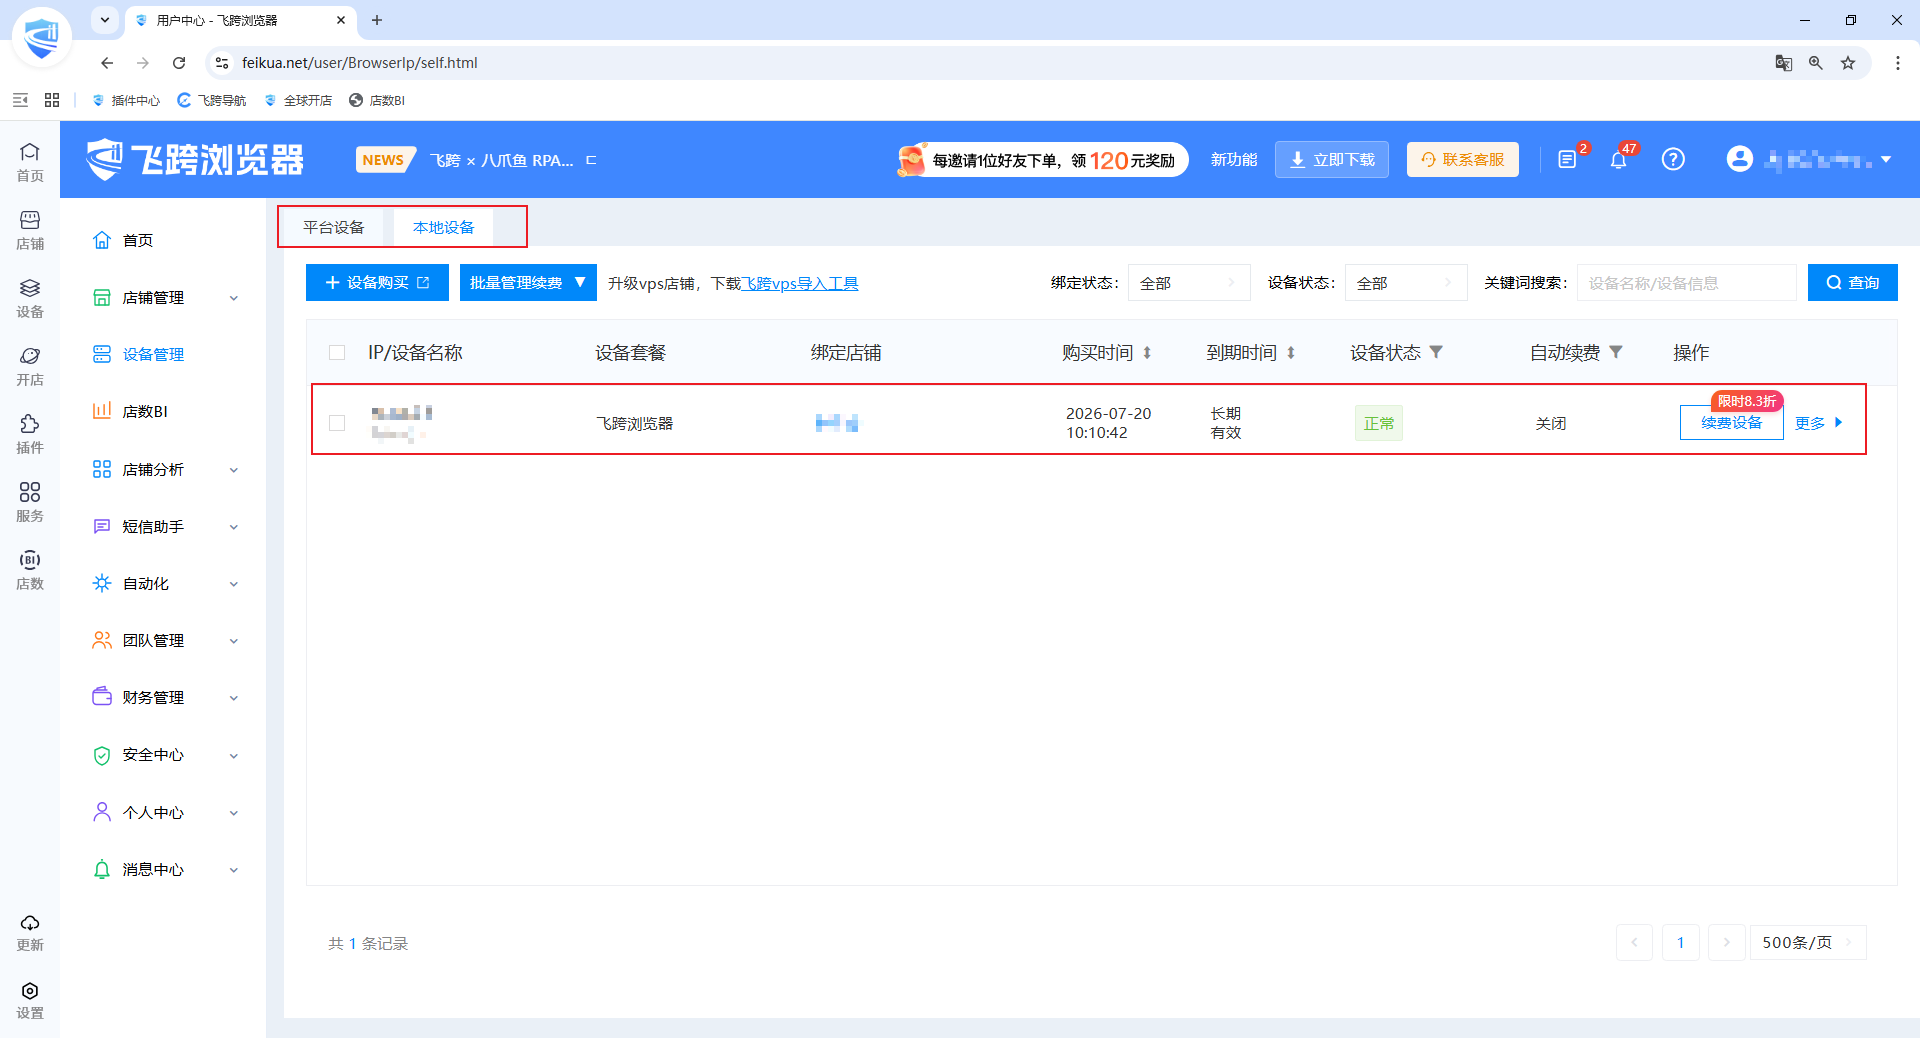Open the browser zoom magnifier icon
This screenshot has height=1038, width=1920.
point(1816,63)
